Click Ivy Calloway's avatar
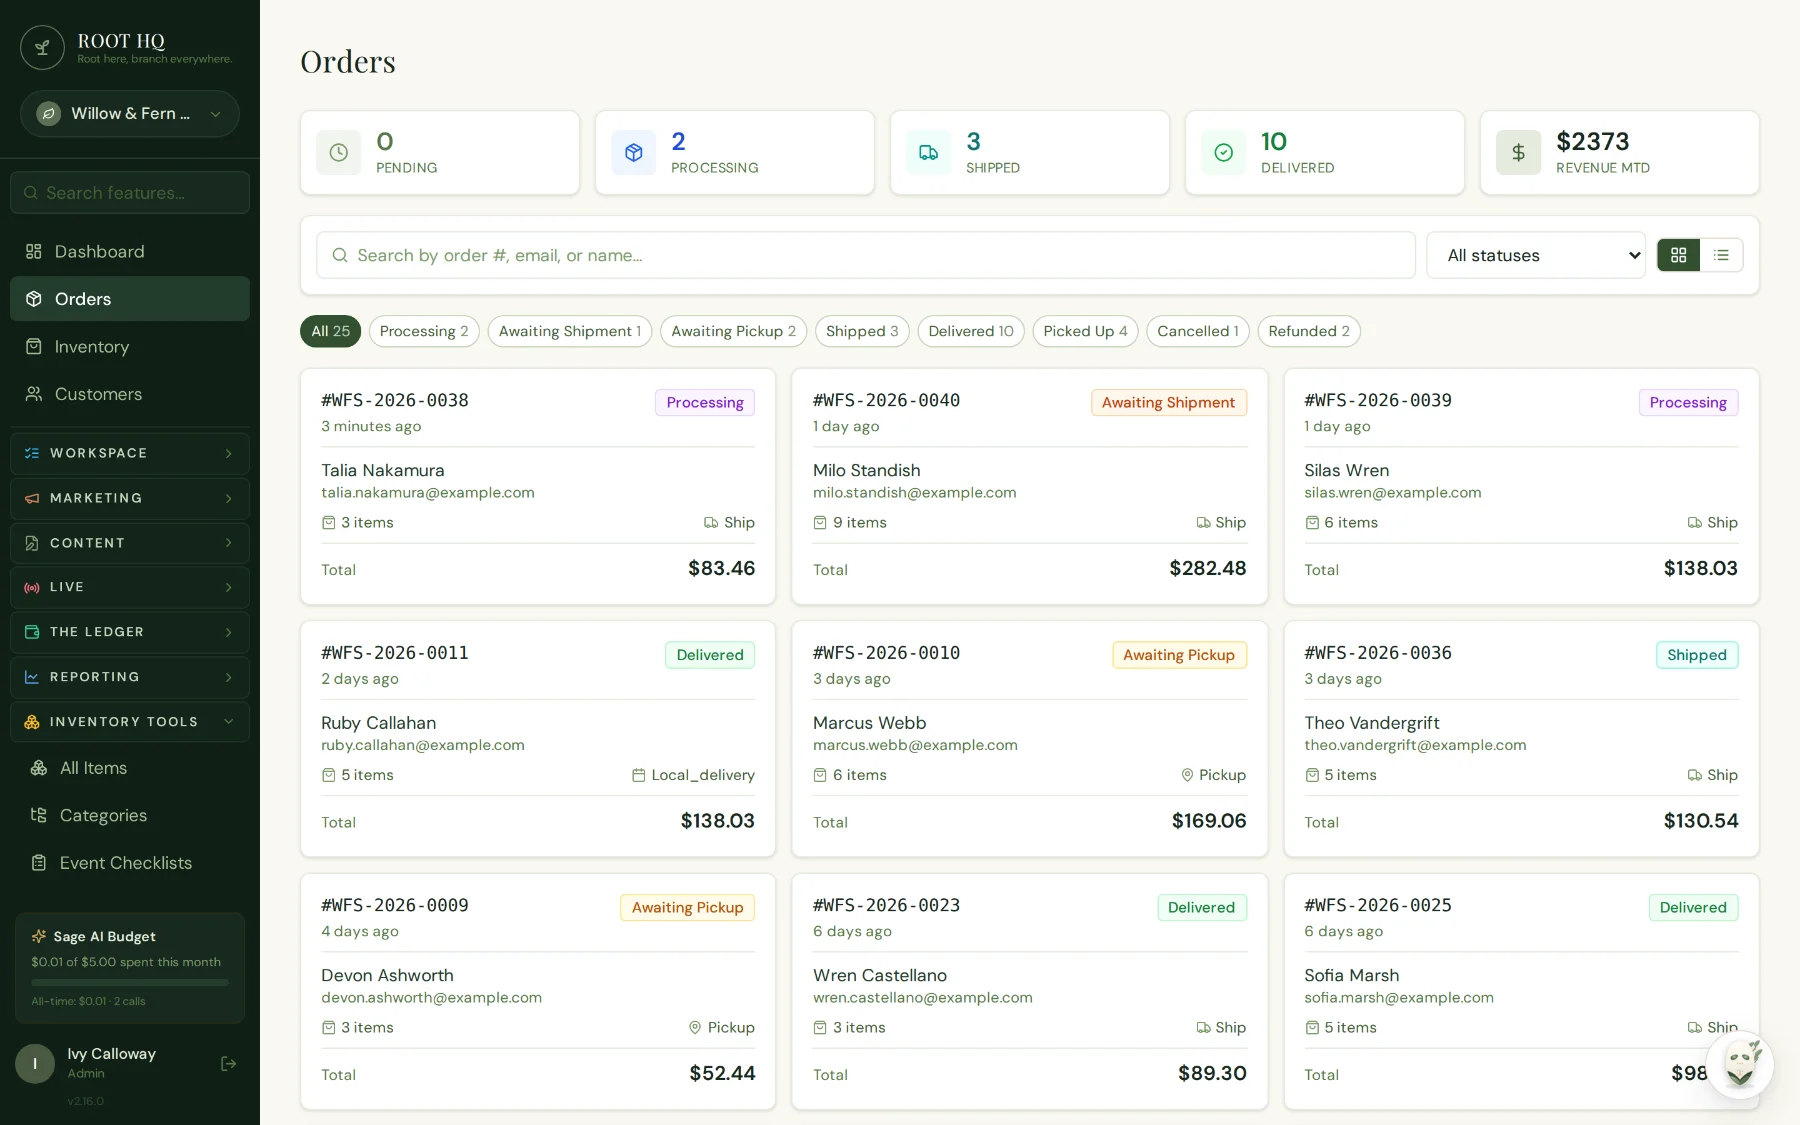Image resolution: width=1800 pixels, height=1125 pixels. tap(35, 1064)
